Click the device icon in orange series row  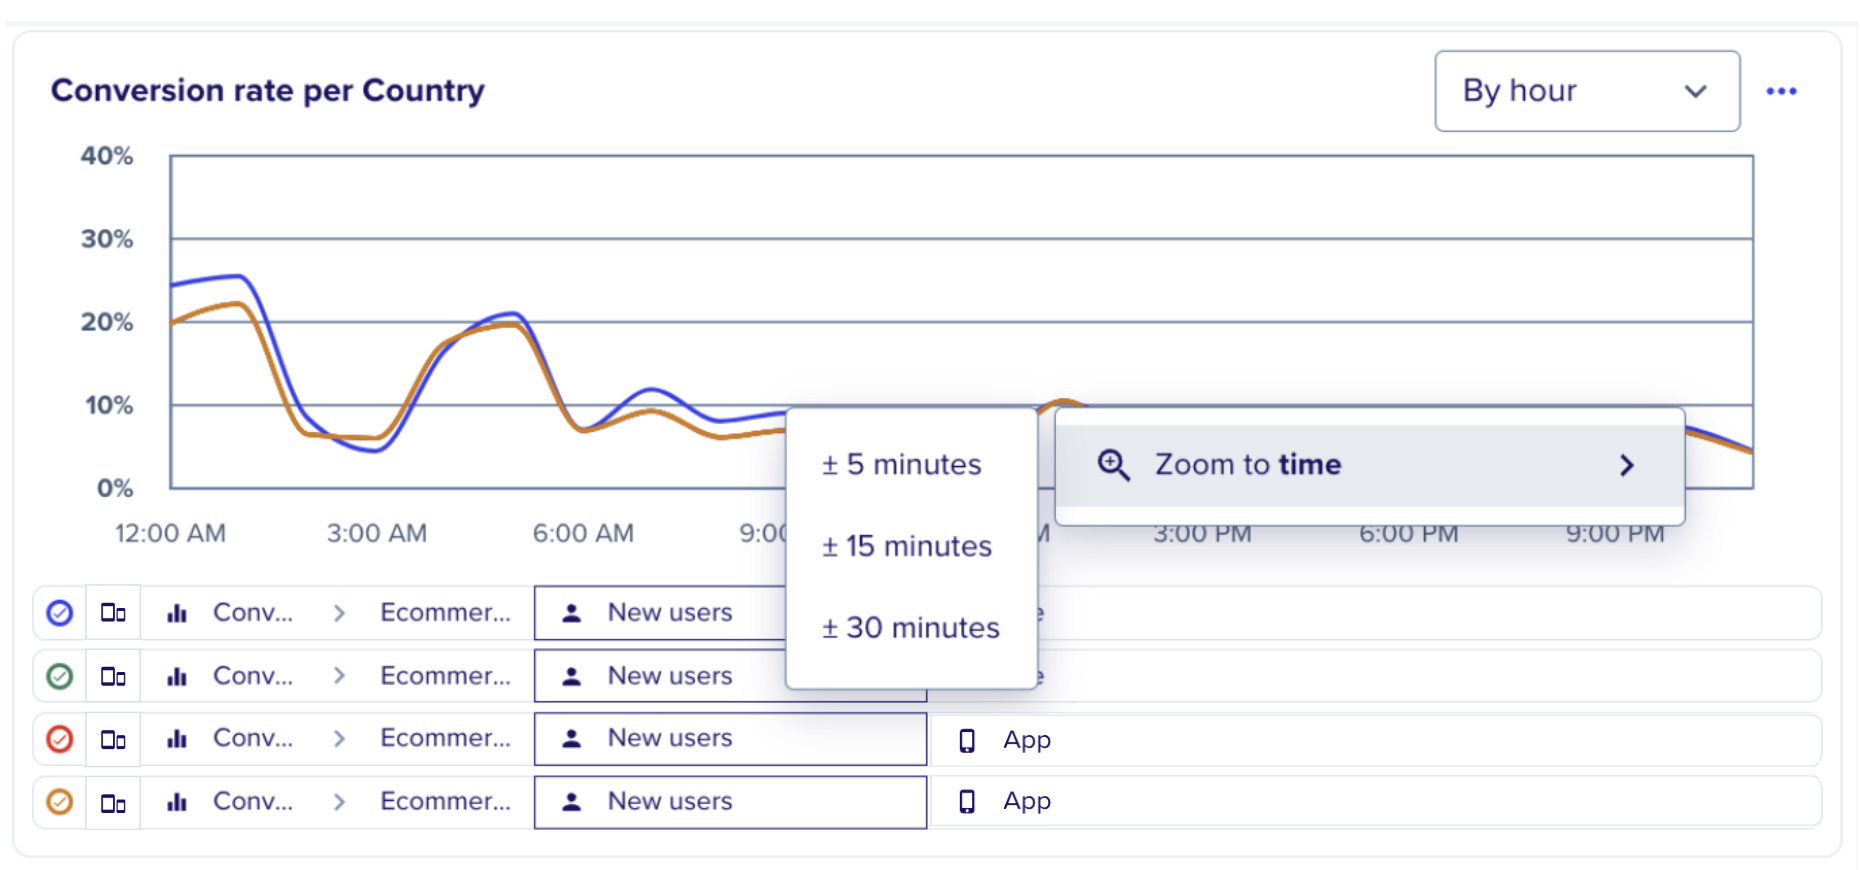[x=113, y=802]
